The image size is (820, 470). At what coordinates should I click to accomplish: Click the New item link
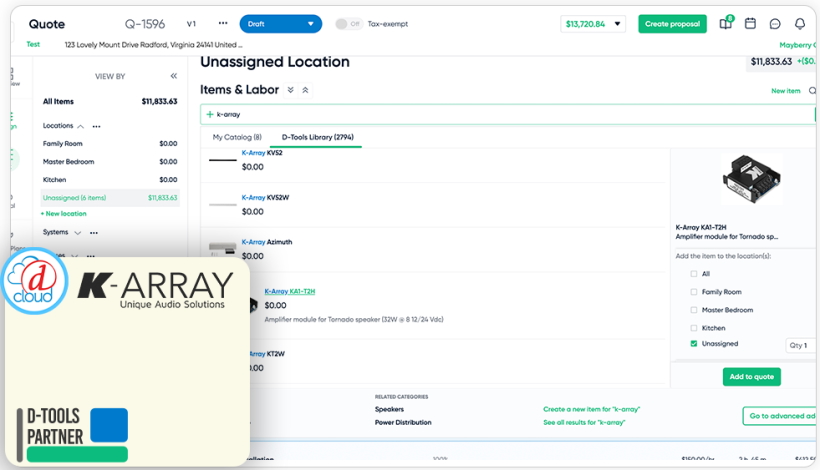click(x=785, y=91)
